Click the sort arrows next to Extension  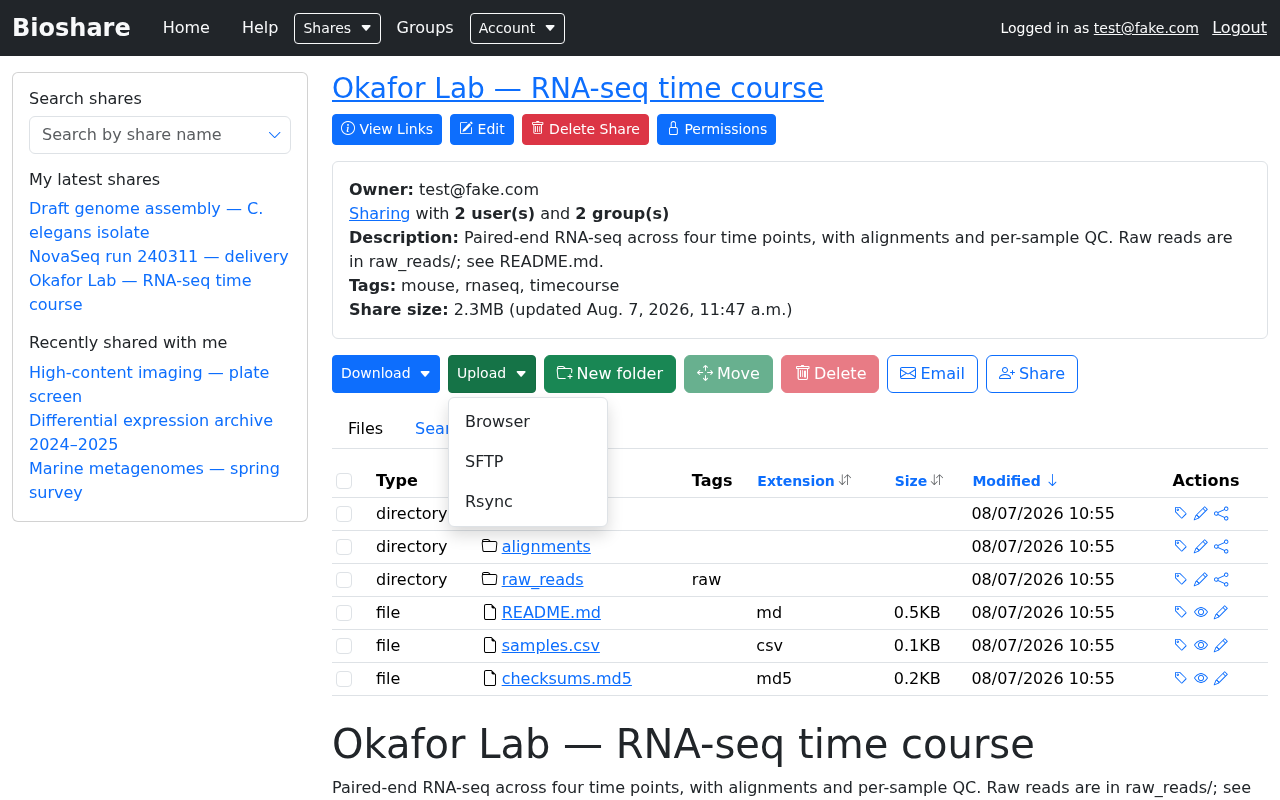(x=845, y=480)
